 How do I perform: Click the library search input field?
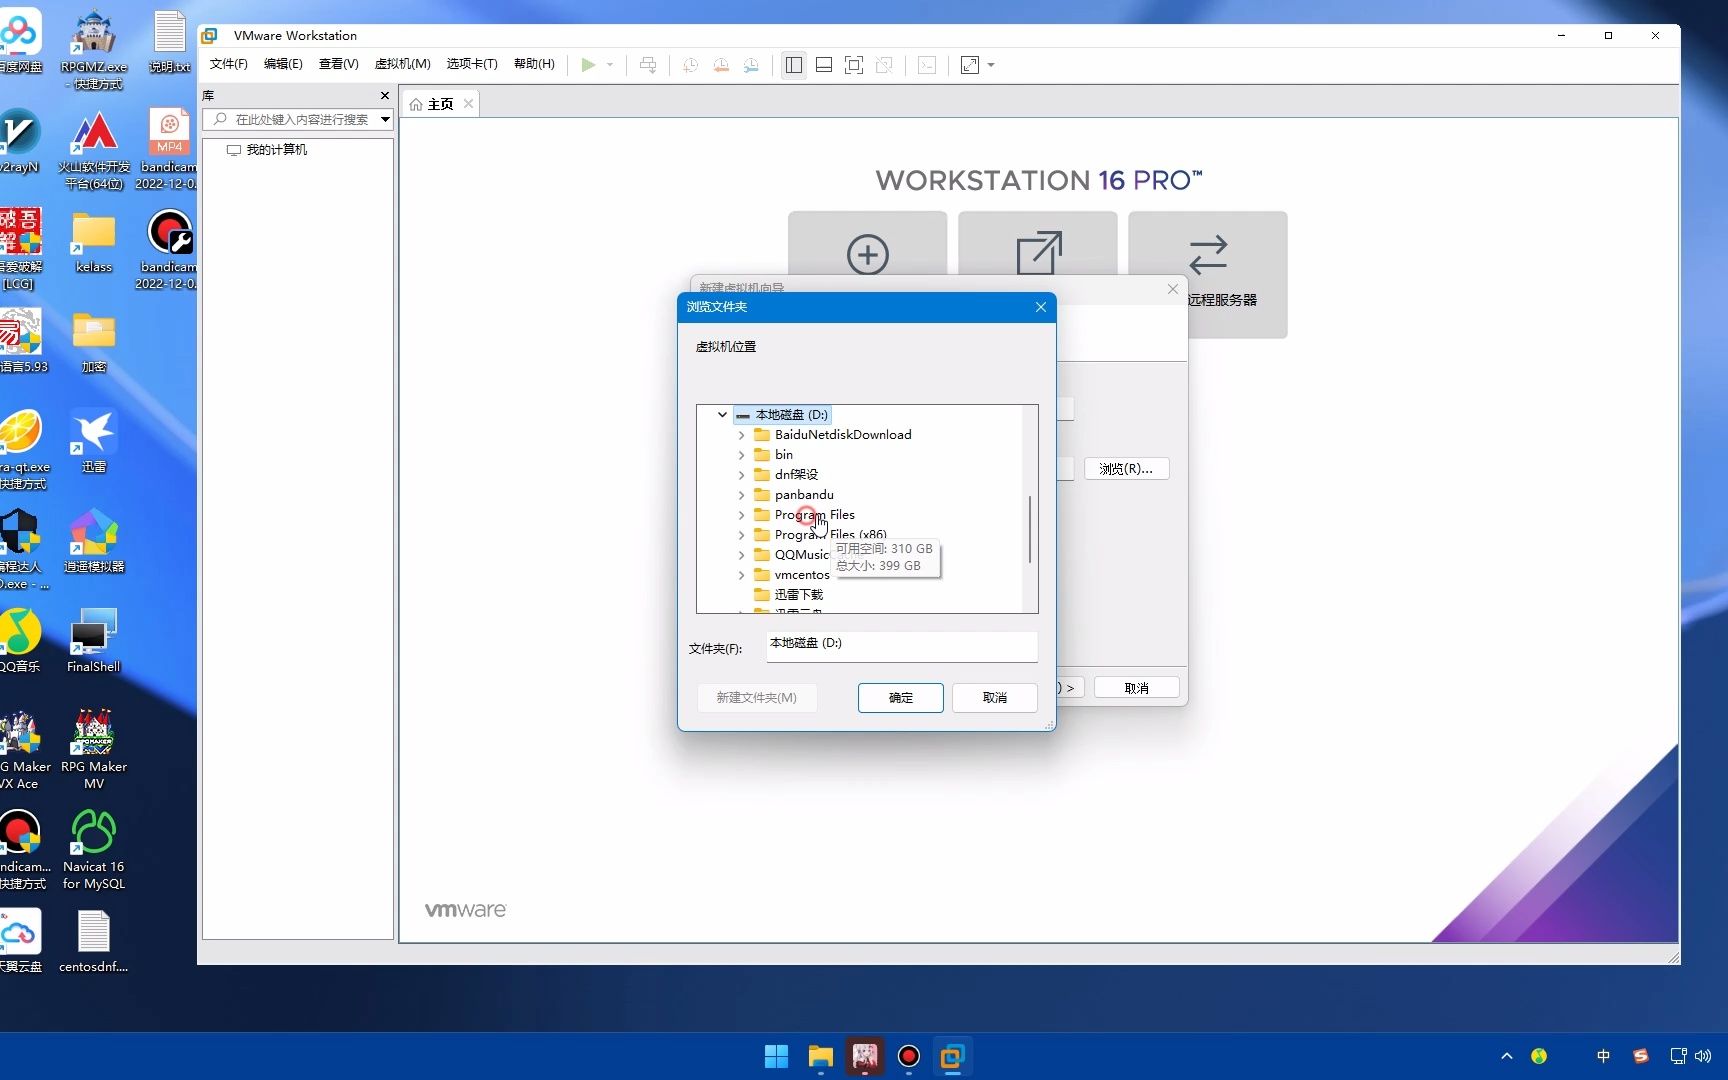[x=300, y=119]
